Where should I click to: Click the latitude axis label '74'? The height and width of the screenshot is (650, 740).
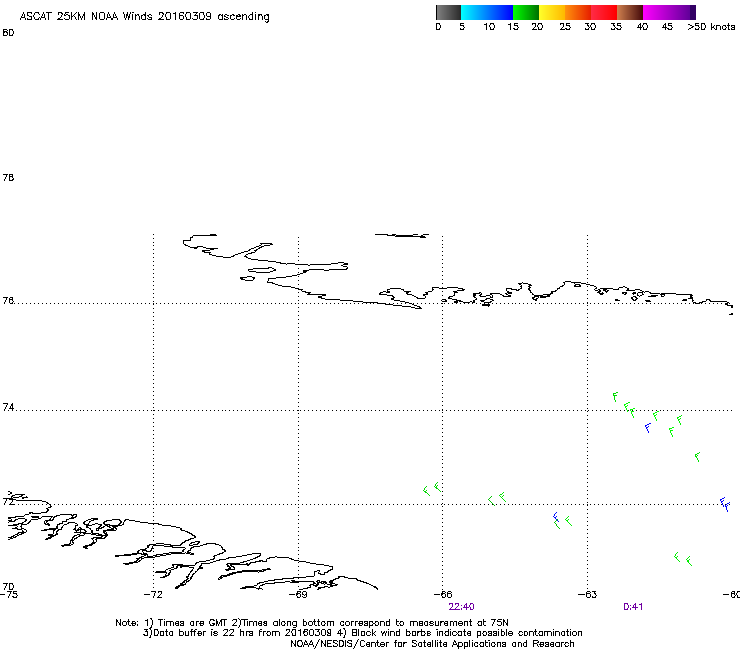8,407
